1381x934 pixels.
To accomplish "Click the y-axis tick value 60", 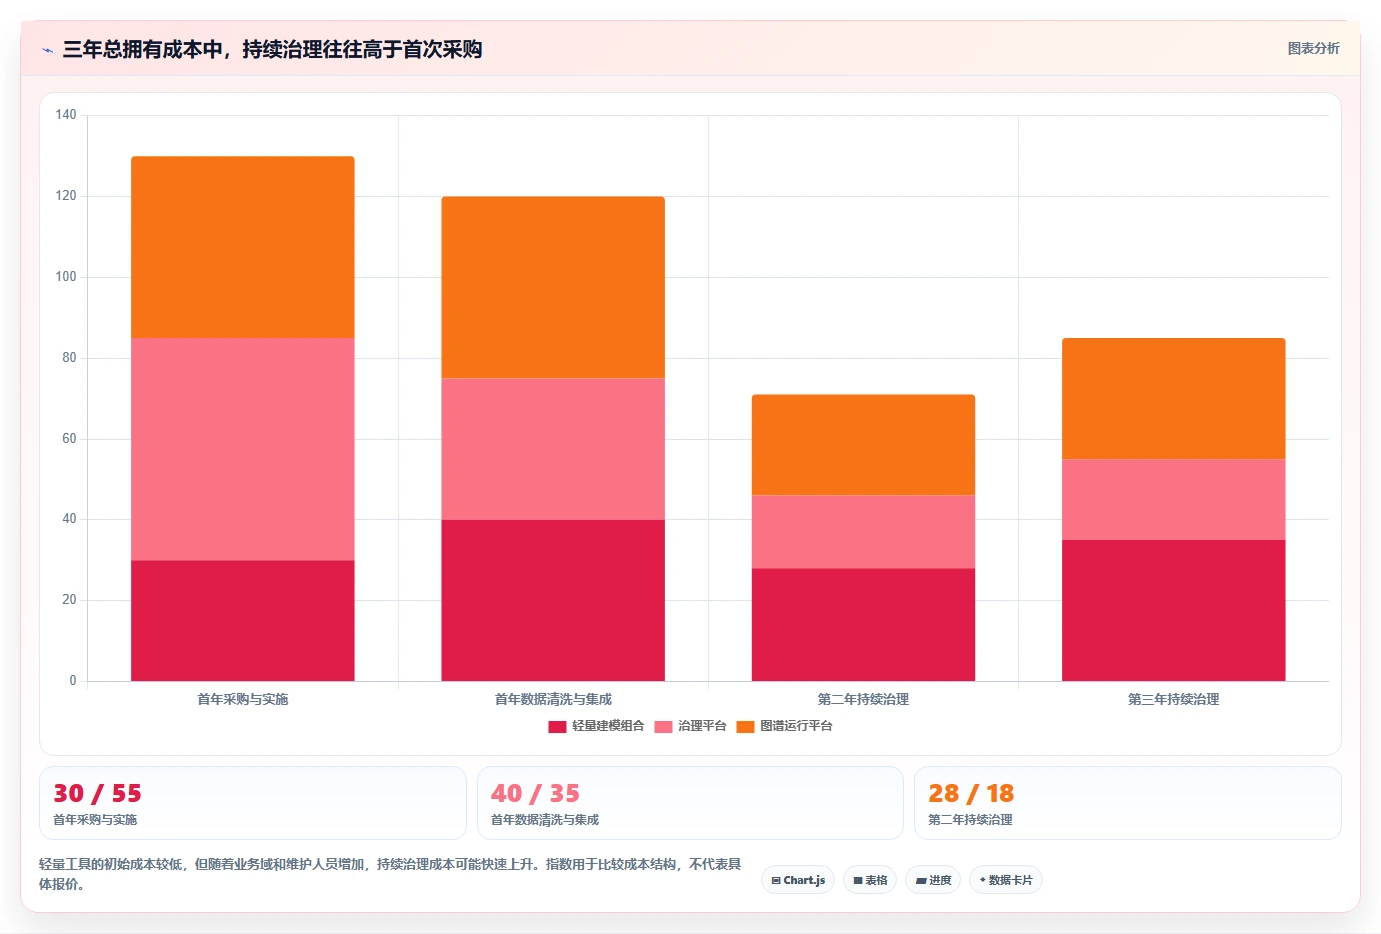I will pos(69,439).
